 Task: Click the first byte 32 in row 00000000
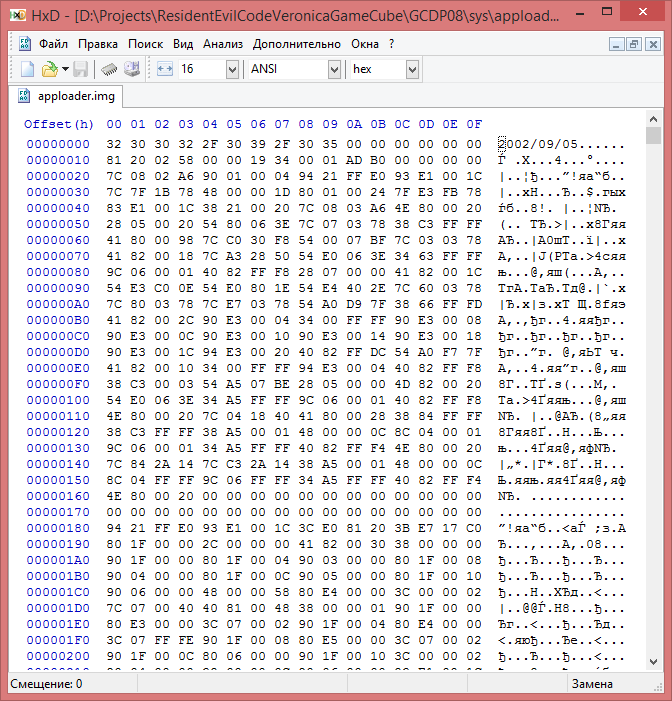click(114, 144)
